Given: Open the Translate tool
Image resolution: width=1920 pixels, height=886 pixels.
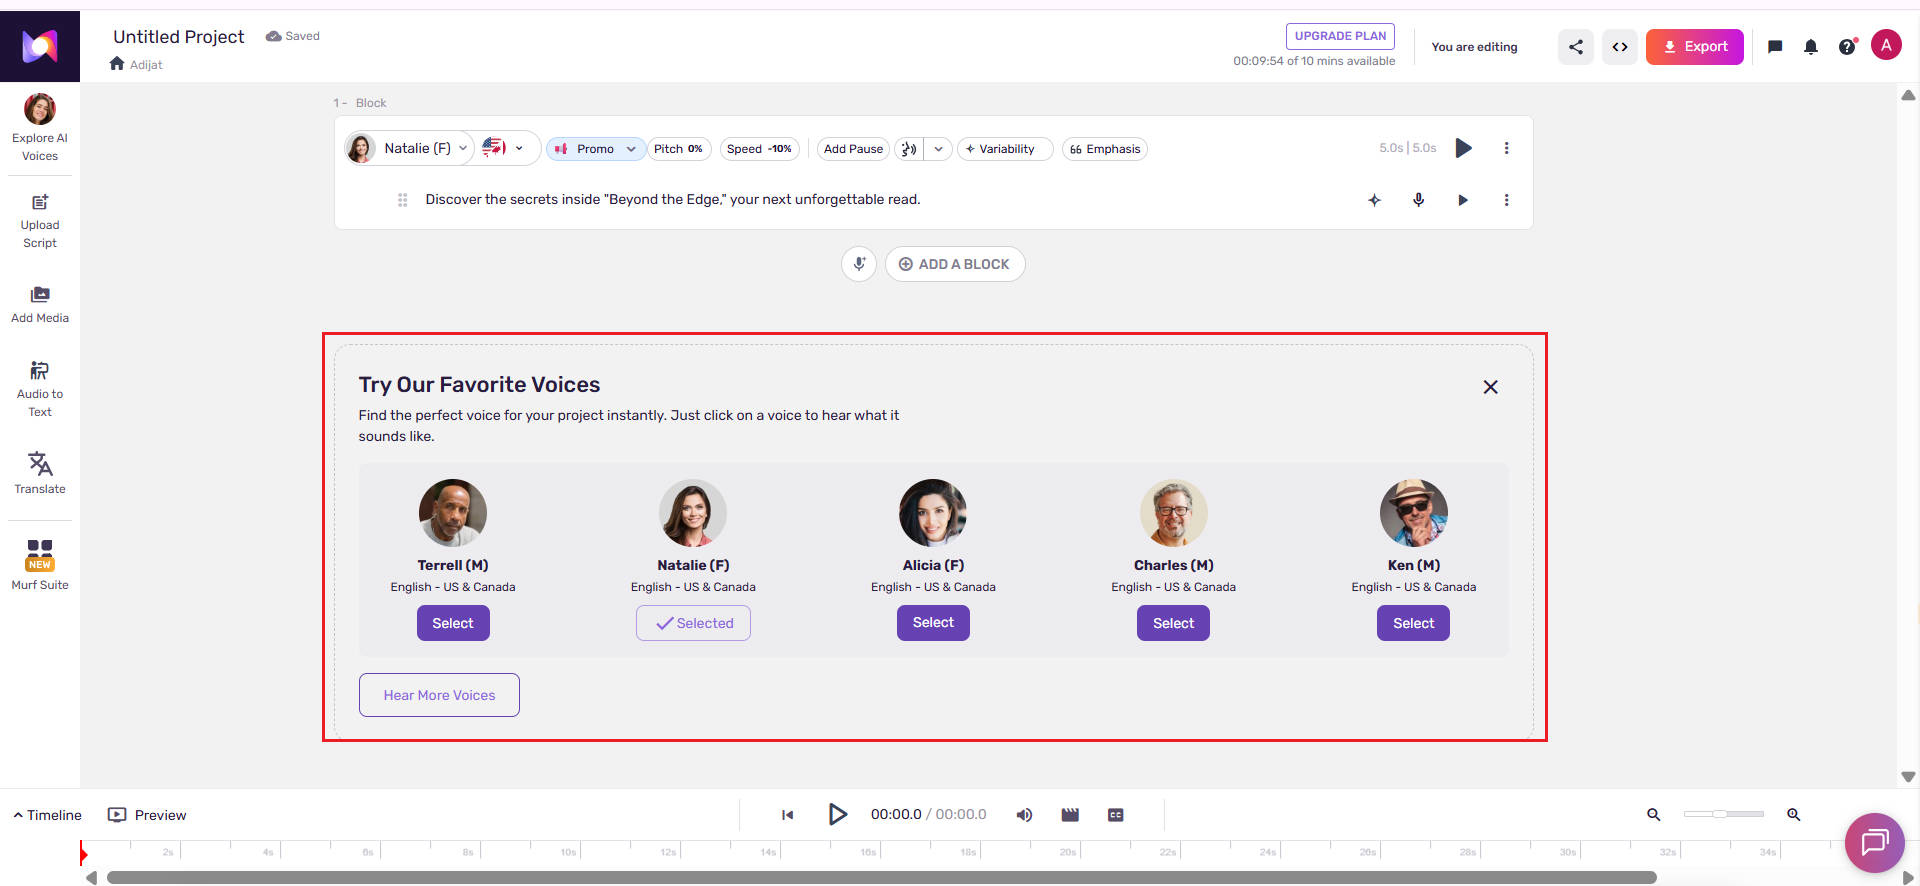Looking at the screenshot, I should tap(40, 472).
